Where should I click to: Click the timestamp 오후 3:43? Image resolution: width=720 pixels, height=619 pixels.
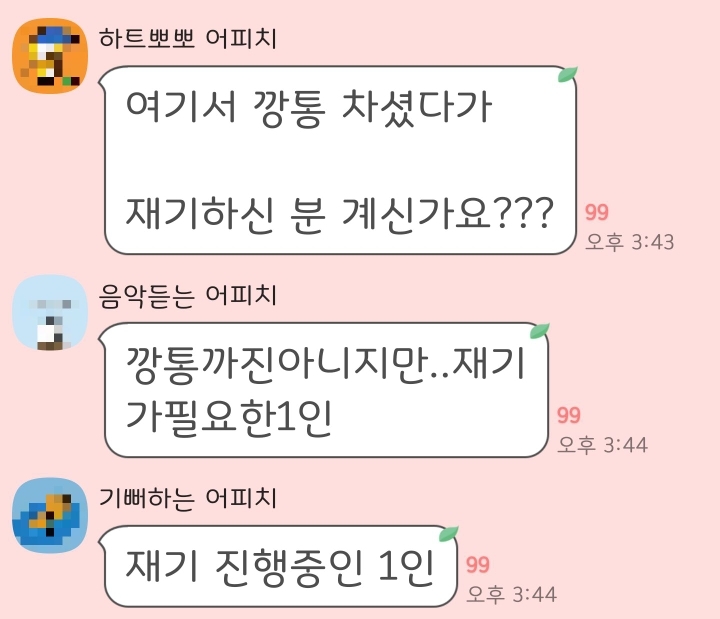pyautogui.click(x=629, y=242)
